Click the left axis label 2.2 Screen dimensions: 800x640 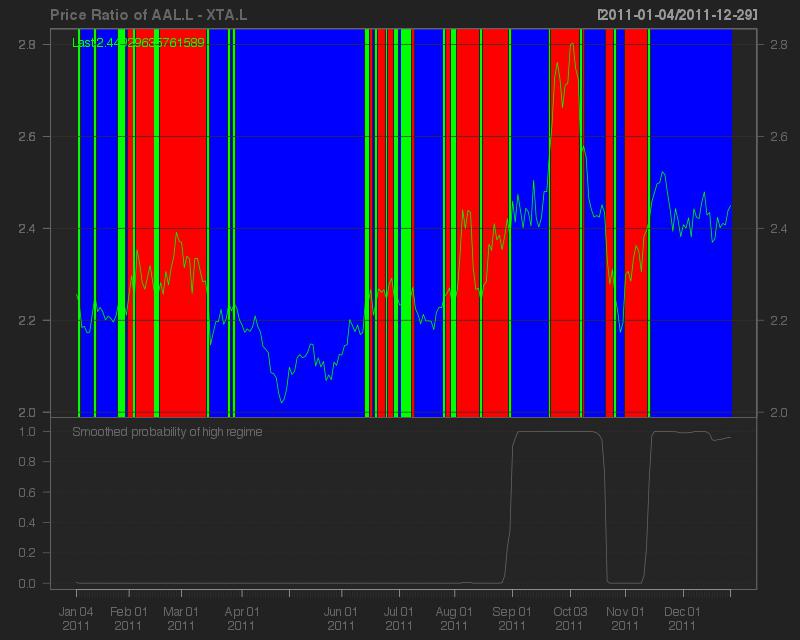pyautogui.click(x=27, y=320)
